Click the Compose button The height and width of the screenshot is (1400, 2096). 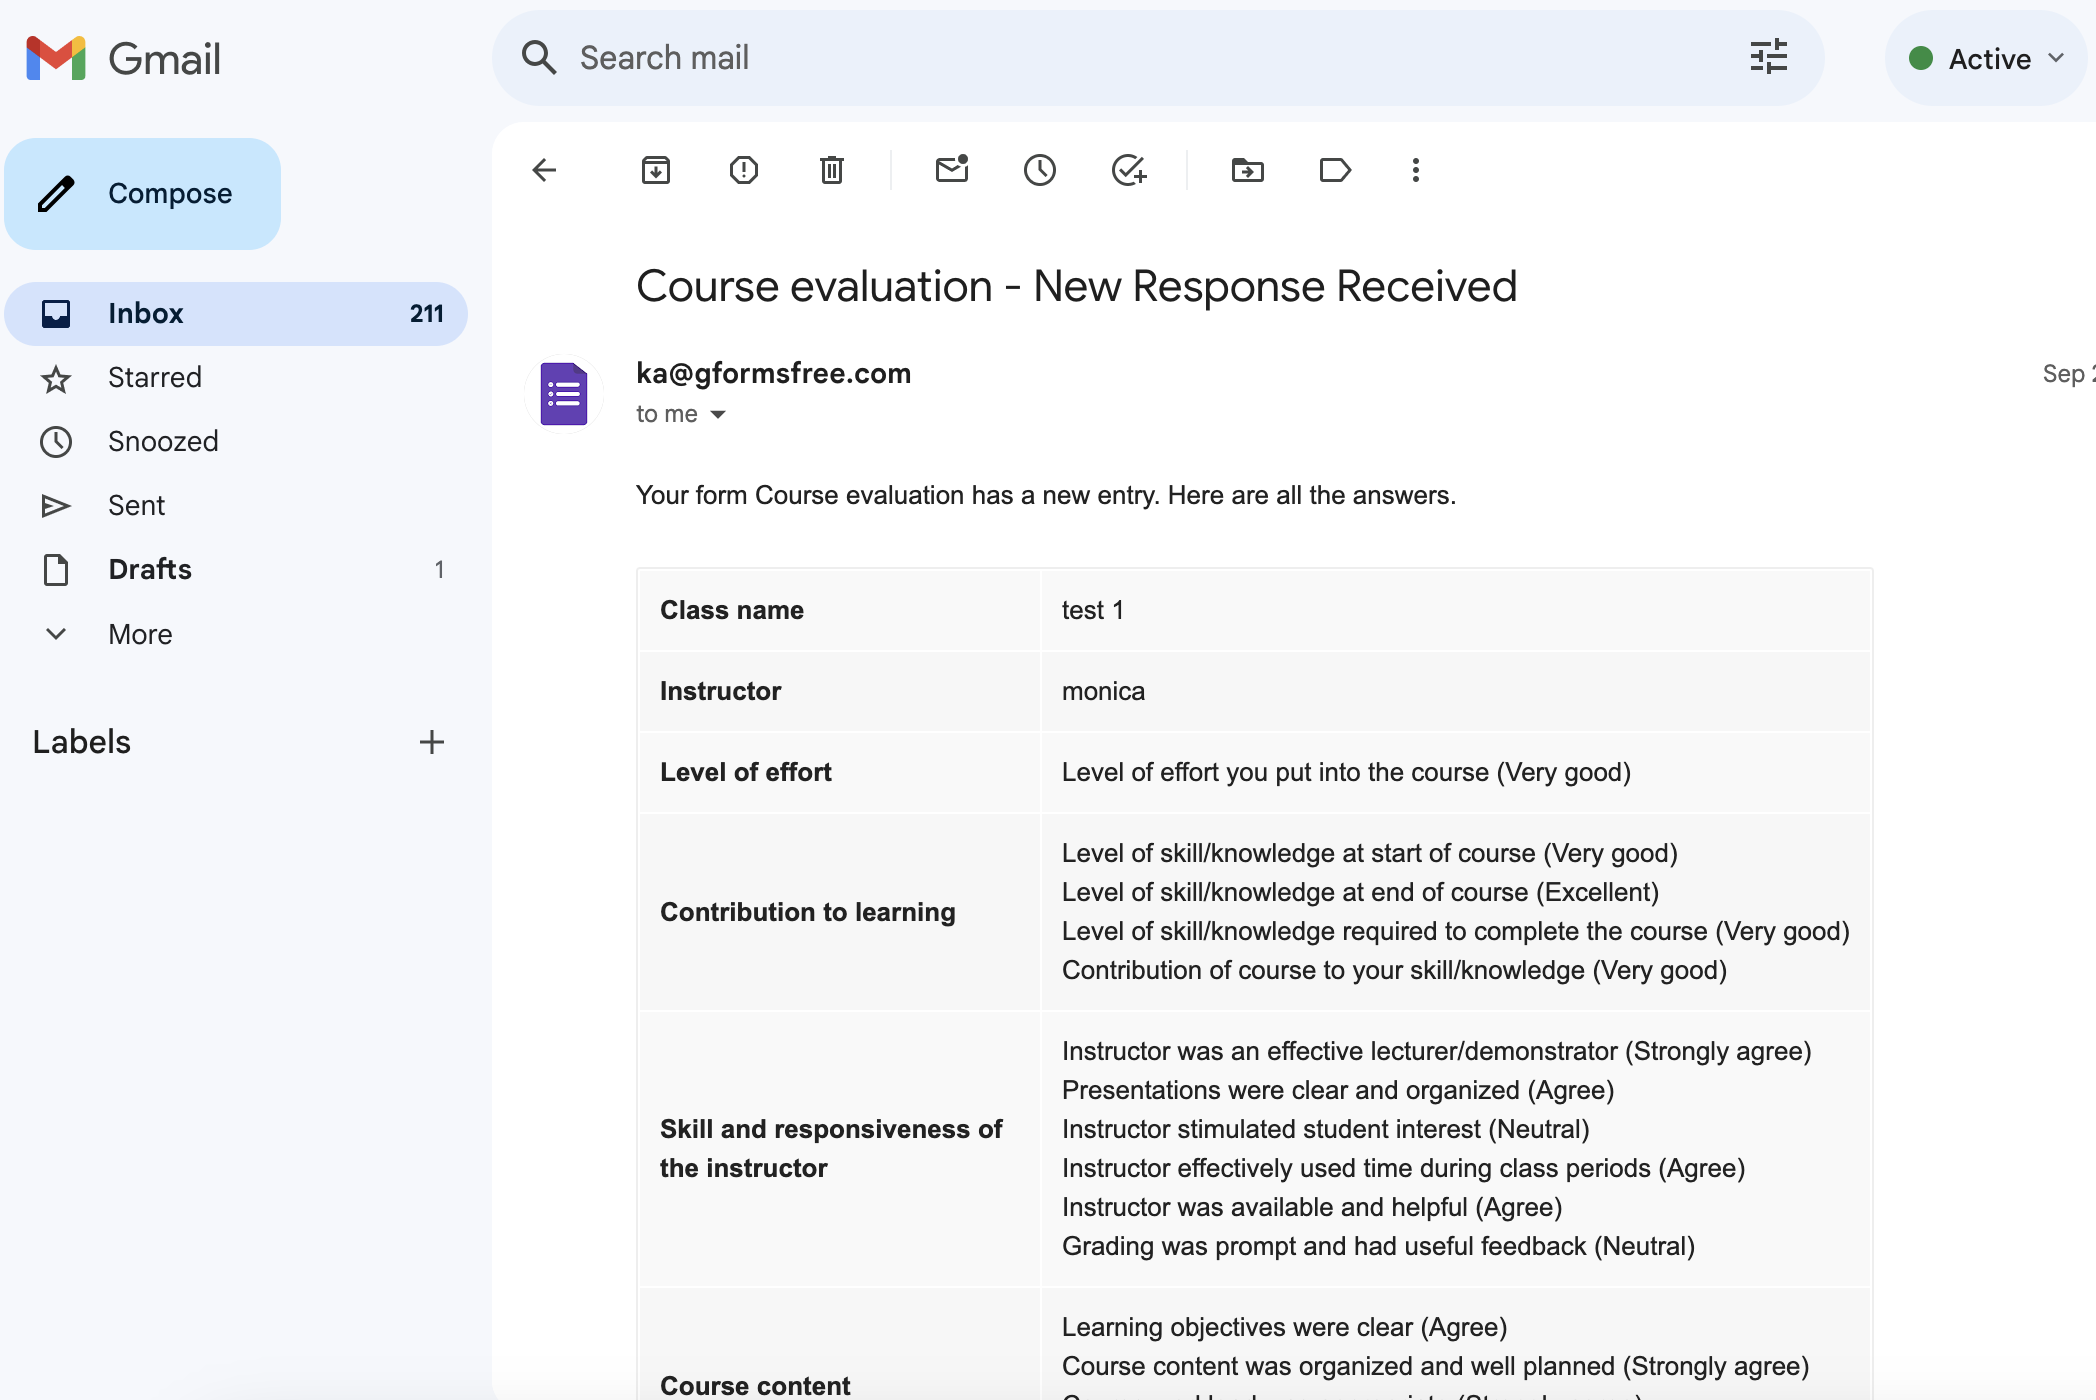click(x=143, y=193)
